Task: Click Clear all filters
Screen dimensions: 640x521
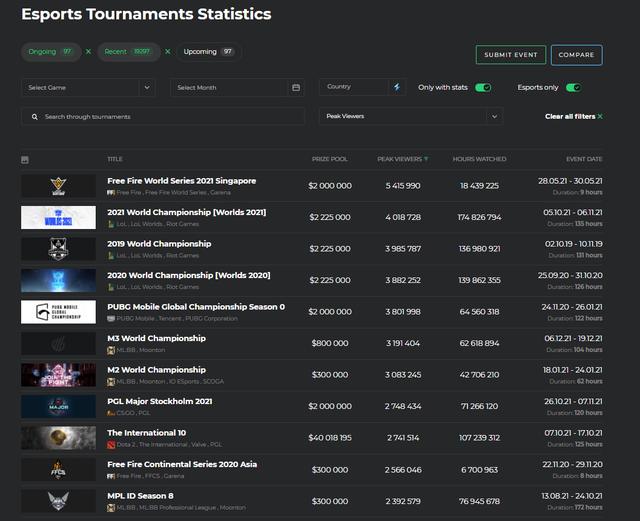Action: coord(573,116)
